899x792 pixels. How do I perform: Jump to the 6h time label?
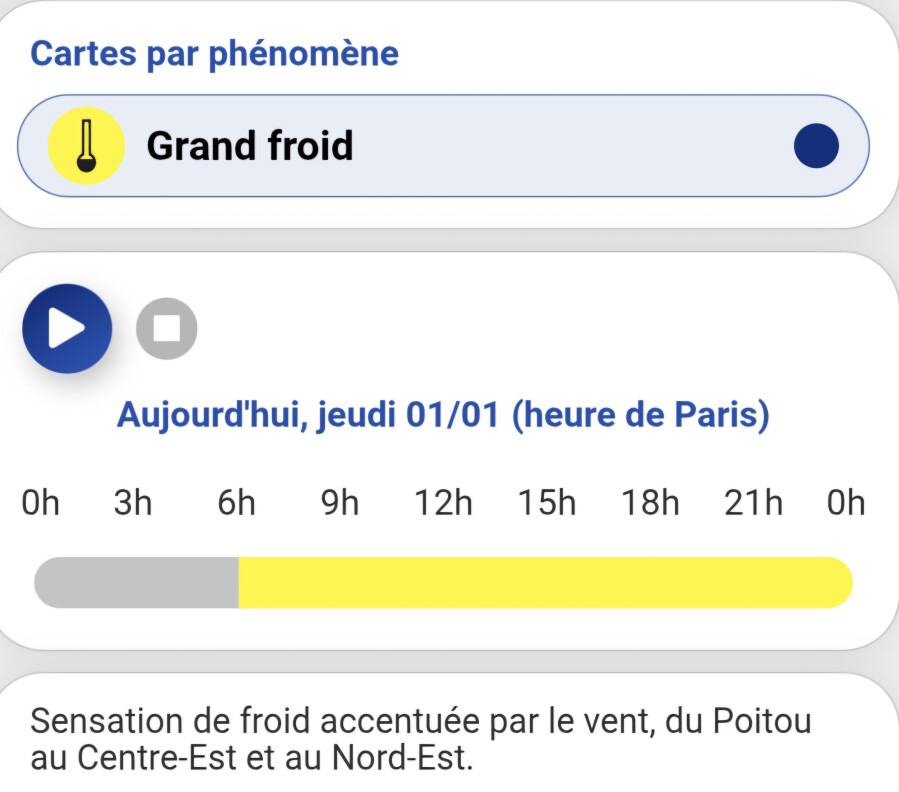click(237, 503)
